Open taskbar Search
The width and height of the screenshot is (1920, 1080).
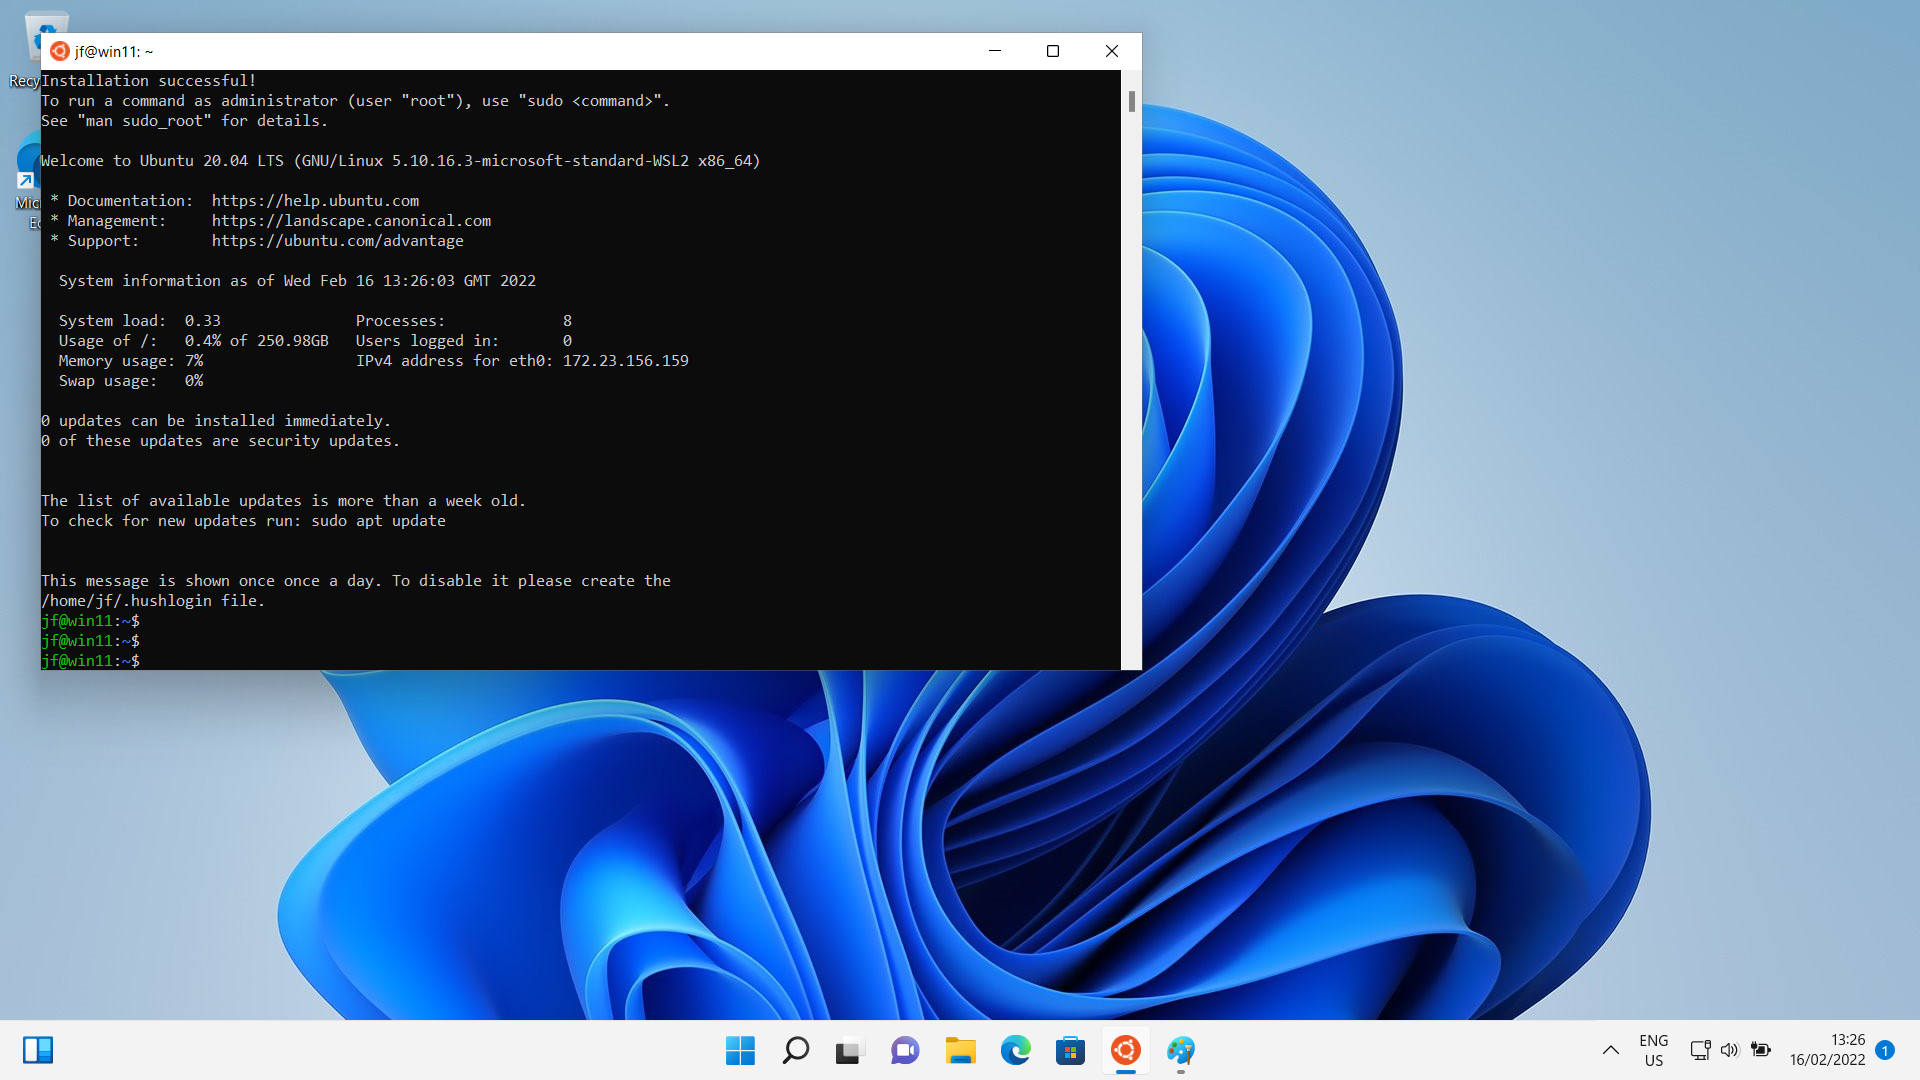[x=796, y=1050]
